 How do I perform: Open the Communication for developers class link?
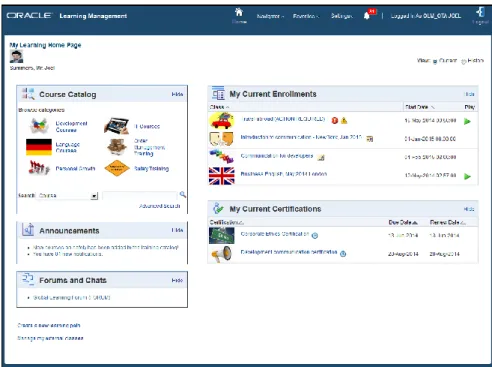pos(277,156)
